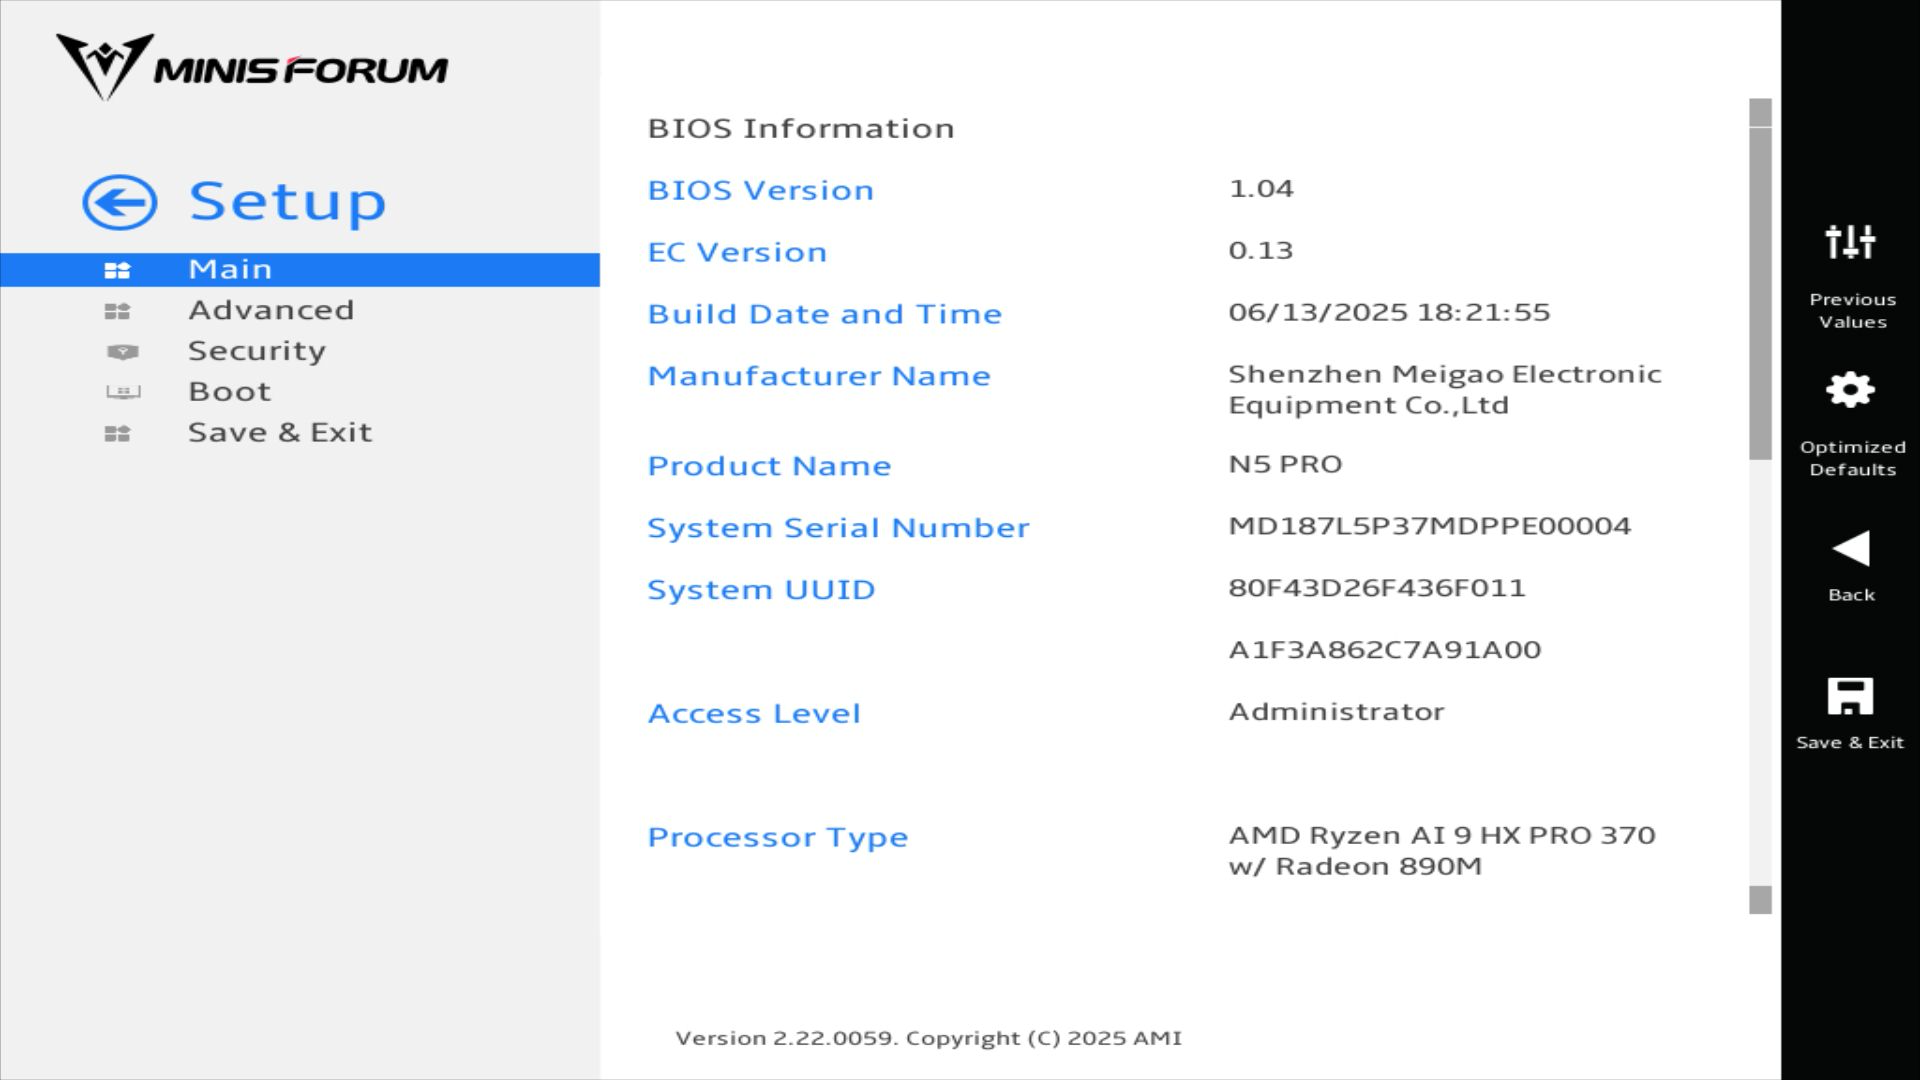
Task: Click the BIOS Version label
Action: point(760,190)
